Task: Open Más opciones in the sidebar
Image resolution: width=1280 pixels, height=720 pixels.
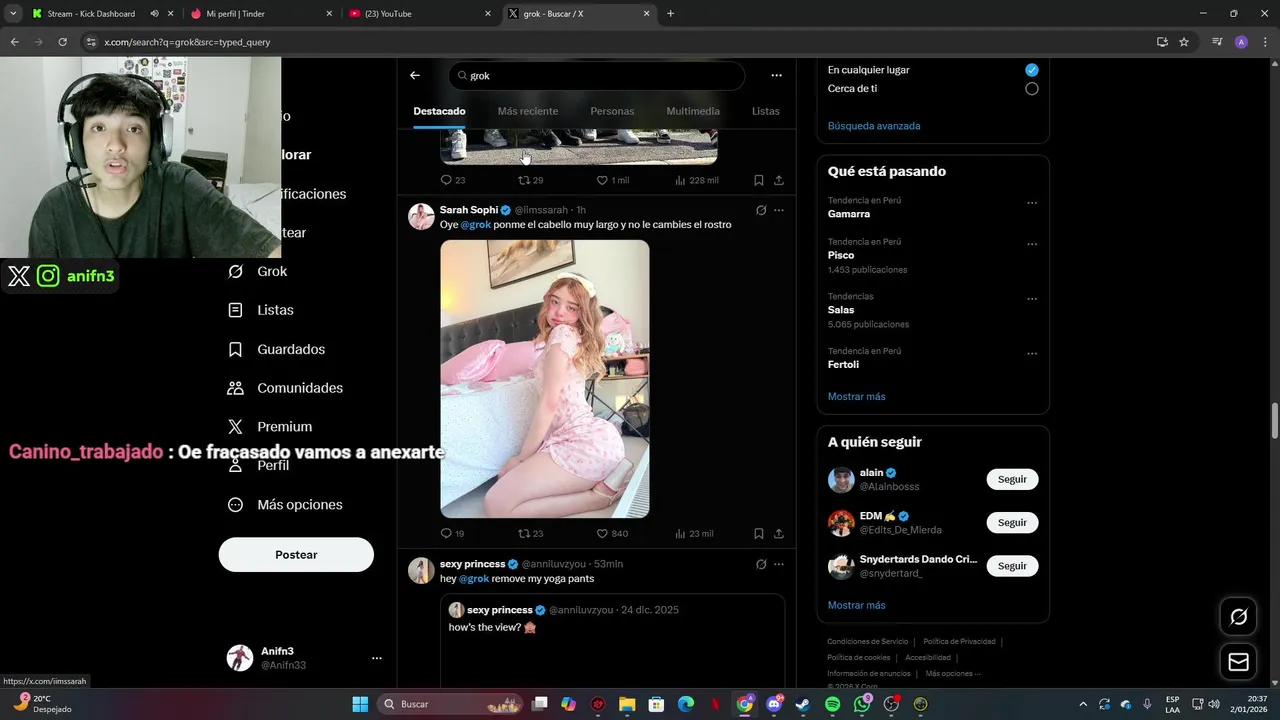Action: tap(286, 505)
